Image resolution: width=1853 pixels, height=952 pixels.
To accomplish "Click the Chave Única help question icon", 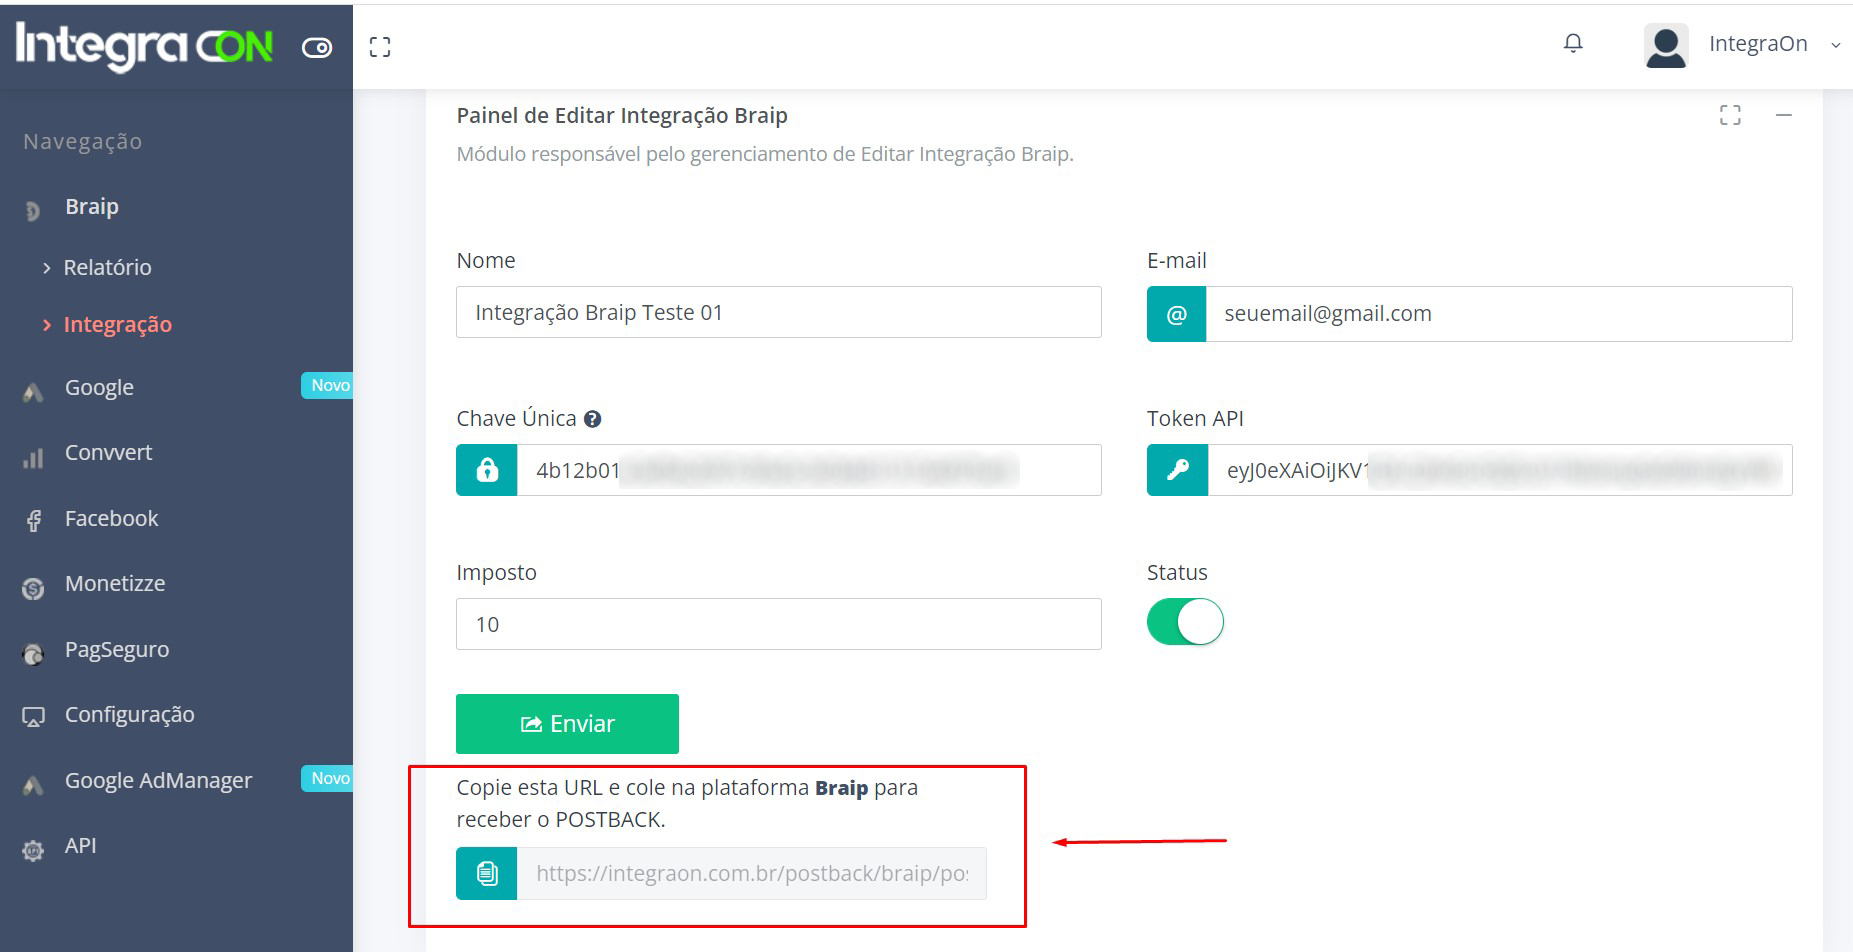I will pos(593,419).
